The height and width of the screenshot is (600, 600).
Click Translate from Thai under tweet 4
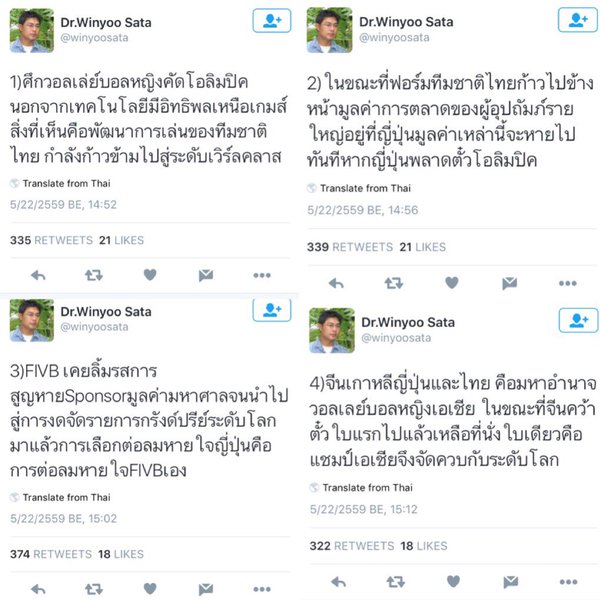(x=367, y=488)
